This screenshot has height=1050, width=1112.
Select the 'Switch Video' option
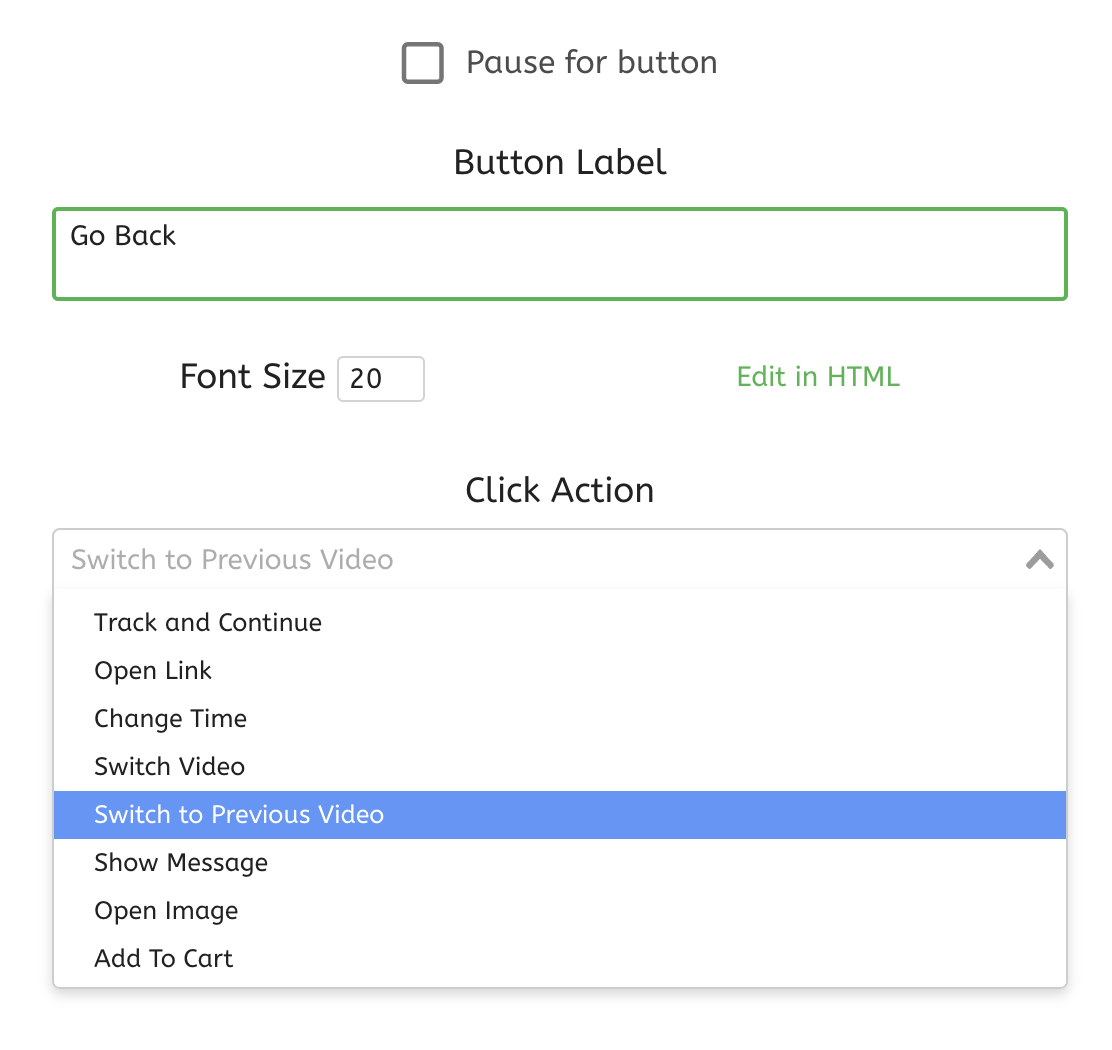click(x=169, y=767)
